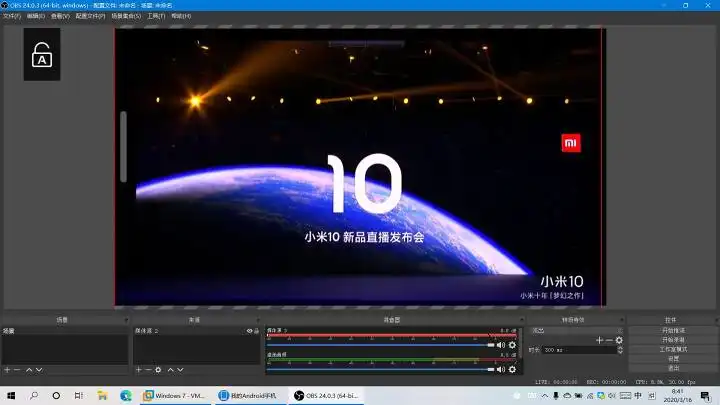Viewport: 720px width, 405px height.
Task: Remove the selected scene with minus icon
Action: click(x=17, y=370)
